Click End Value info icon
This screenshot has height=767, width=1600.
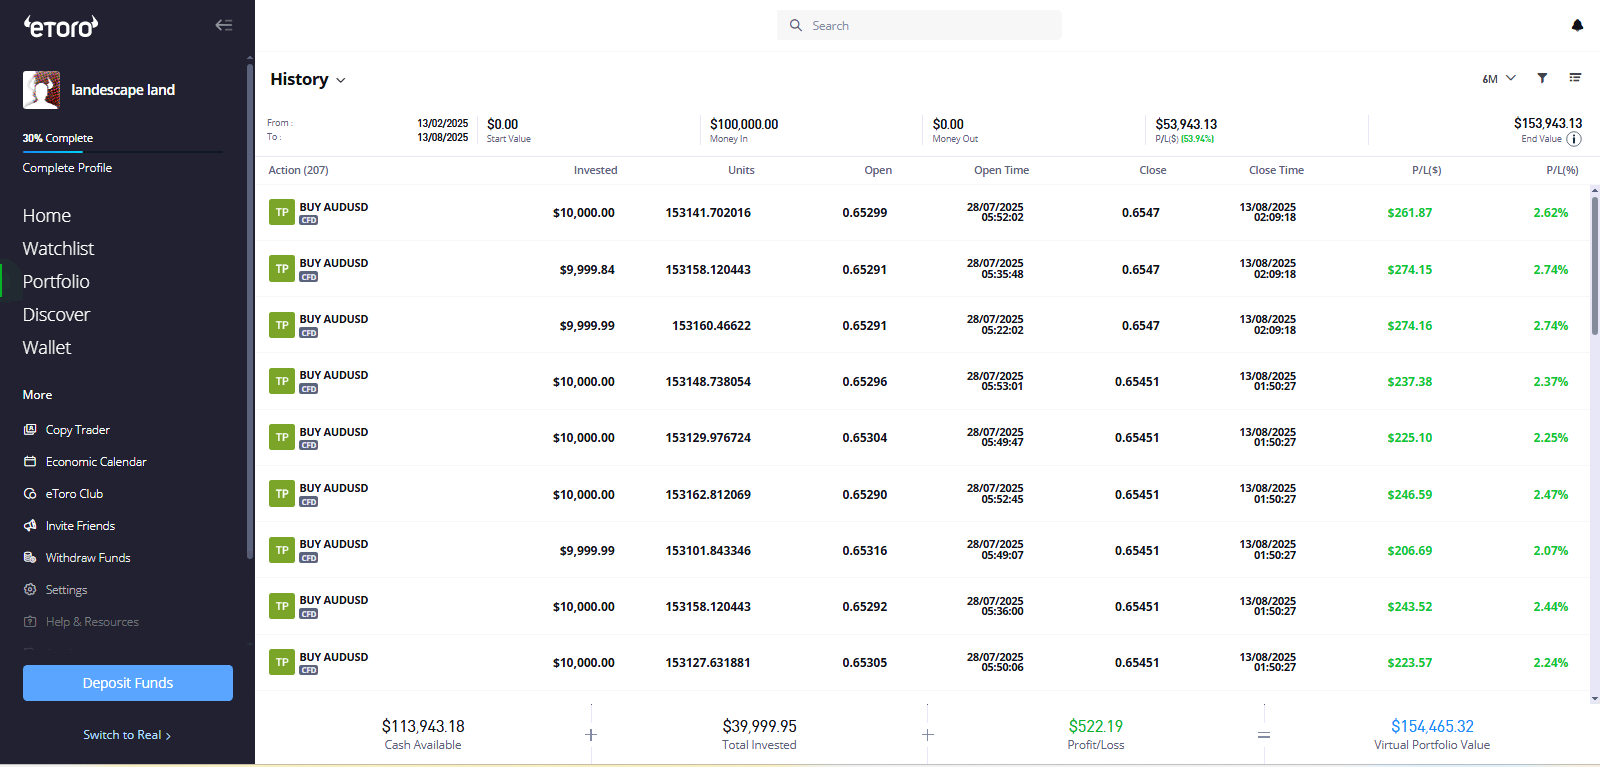point(1574,139)
